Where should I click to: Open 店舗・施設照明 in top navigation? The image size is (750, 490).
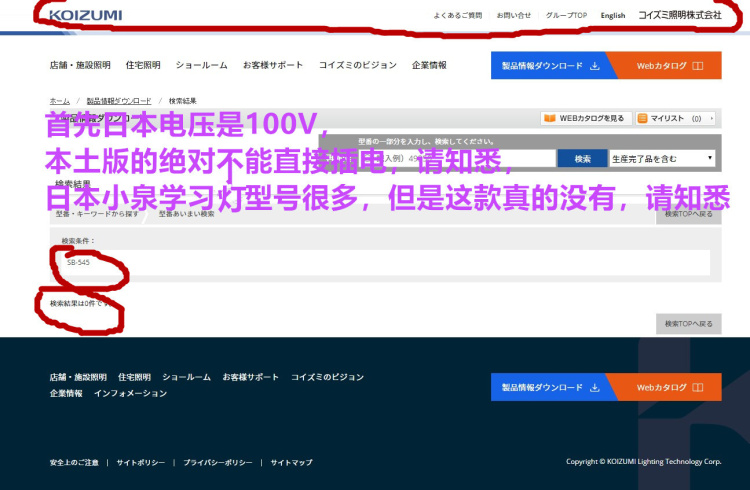(80, 65)
